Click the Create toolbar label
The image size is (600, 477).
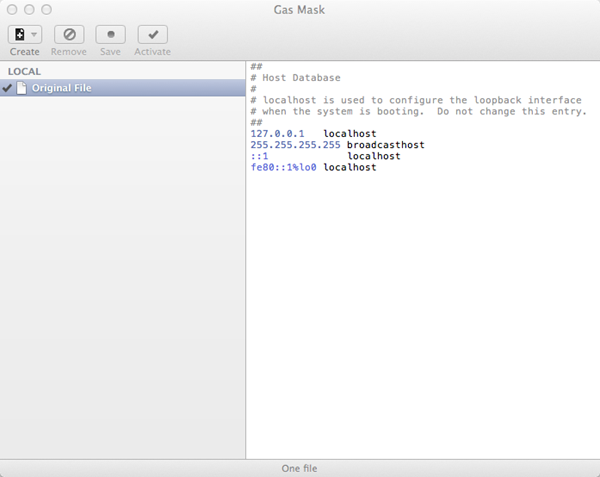click(24, 52)
